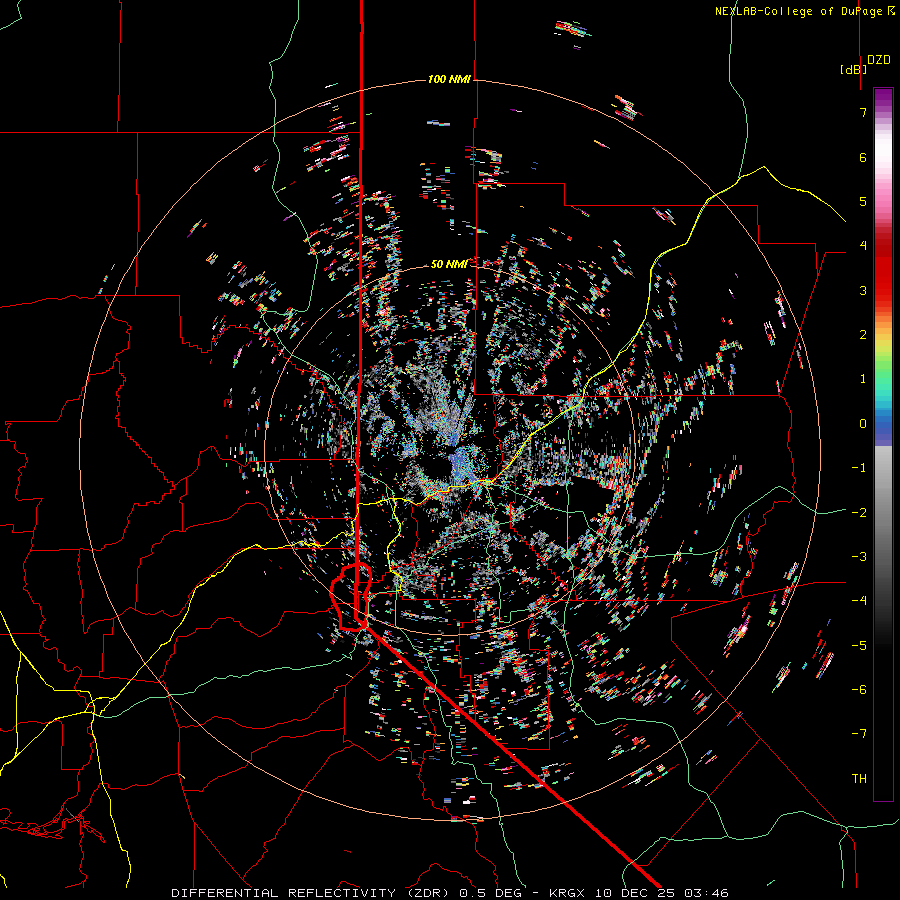The width and height of the screenshot is (900, 900).
Task: Click the -6 value on the color scale
Action: pos(859,690)
